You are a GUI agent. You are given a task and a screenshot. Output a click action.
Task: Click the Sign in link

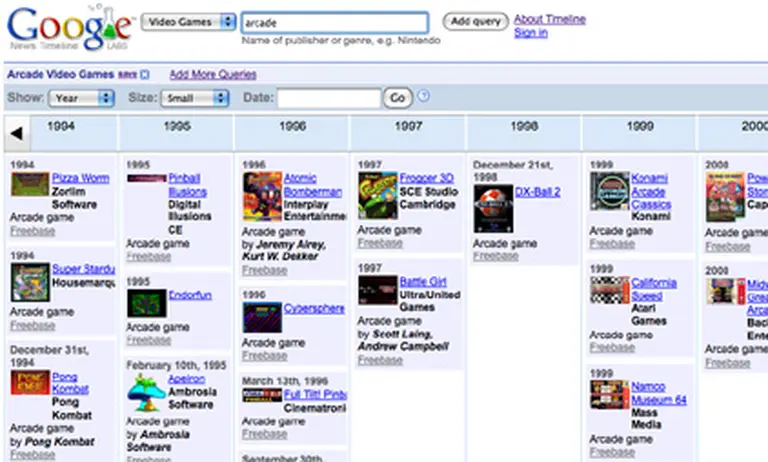pyautogui.click(x=530, y=33)
